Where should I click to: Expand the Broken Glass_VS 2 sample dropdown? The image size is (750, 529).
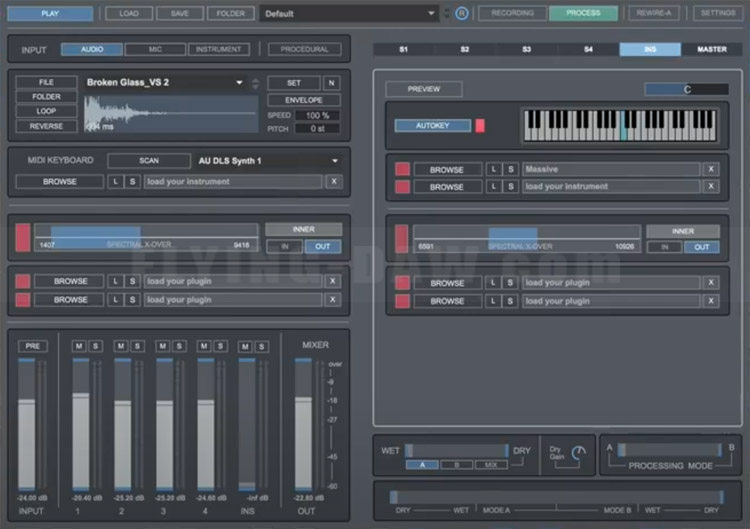[x=240, y=83]
